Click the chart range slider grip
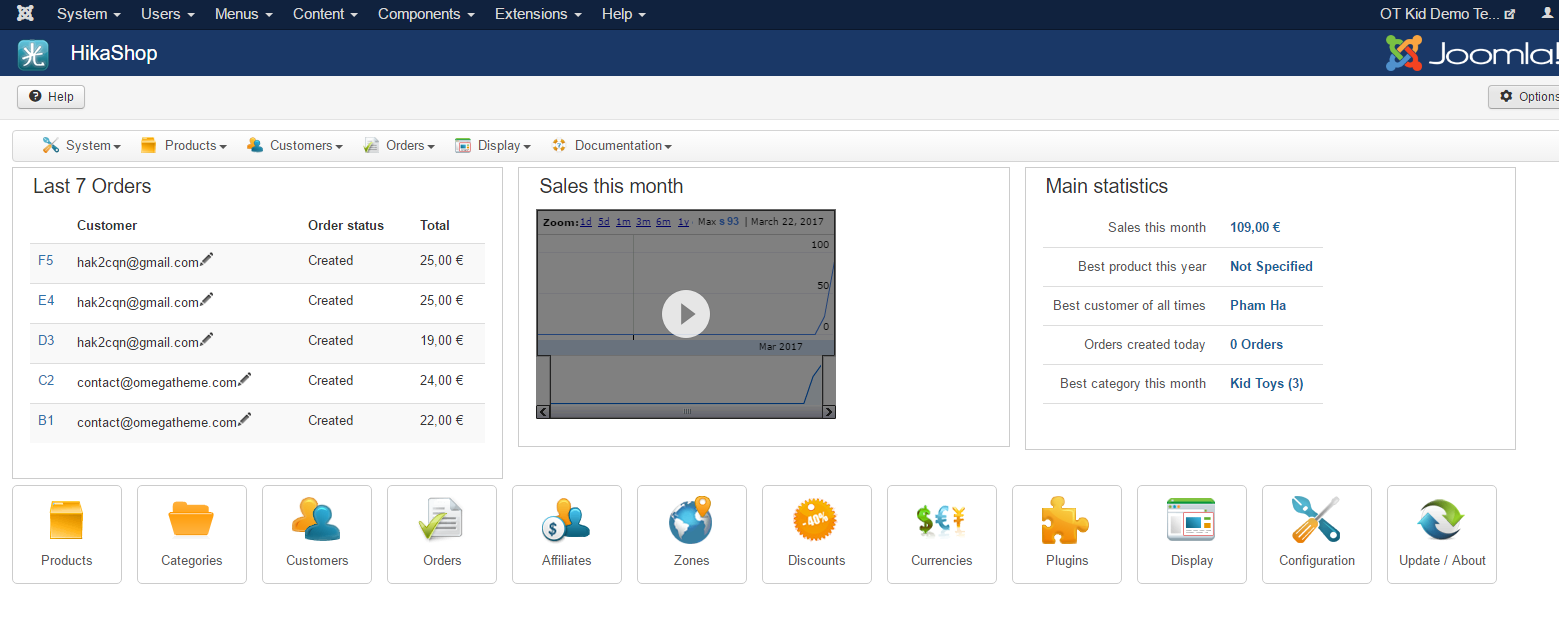The width and height of the screenshot is (1559, 617). point(686,411)
